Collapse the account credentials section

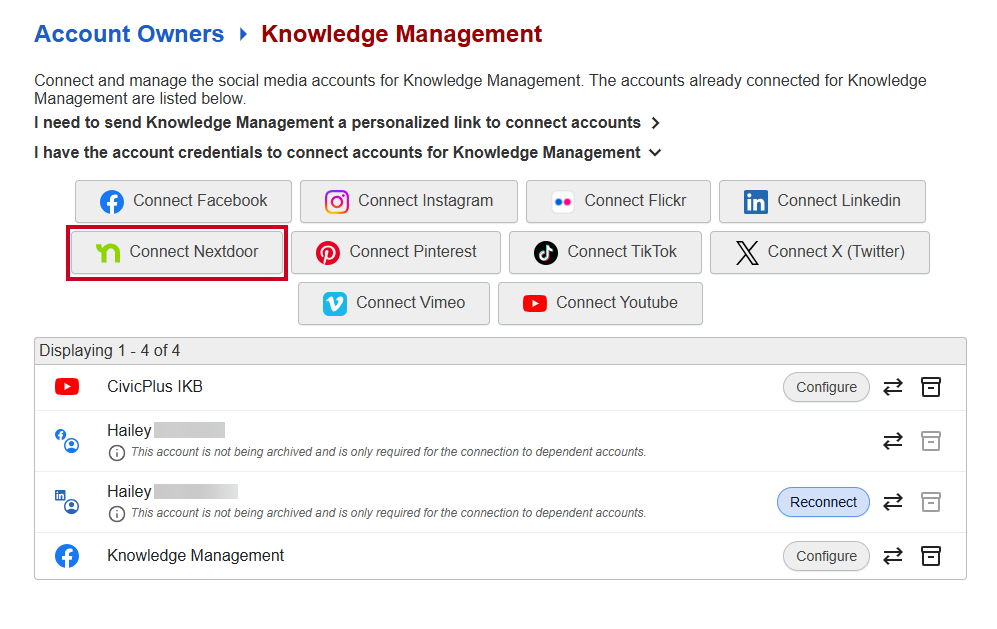[348, 153]
